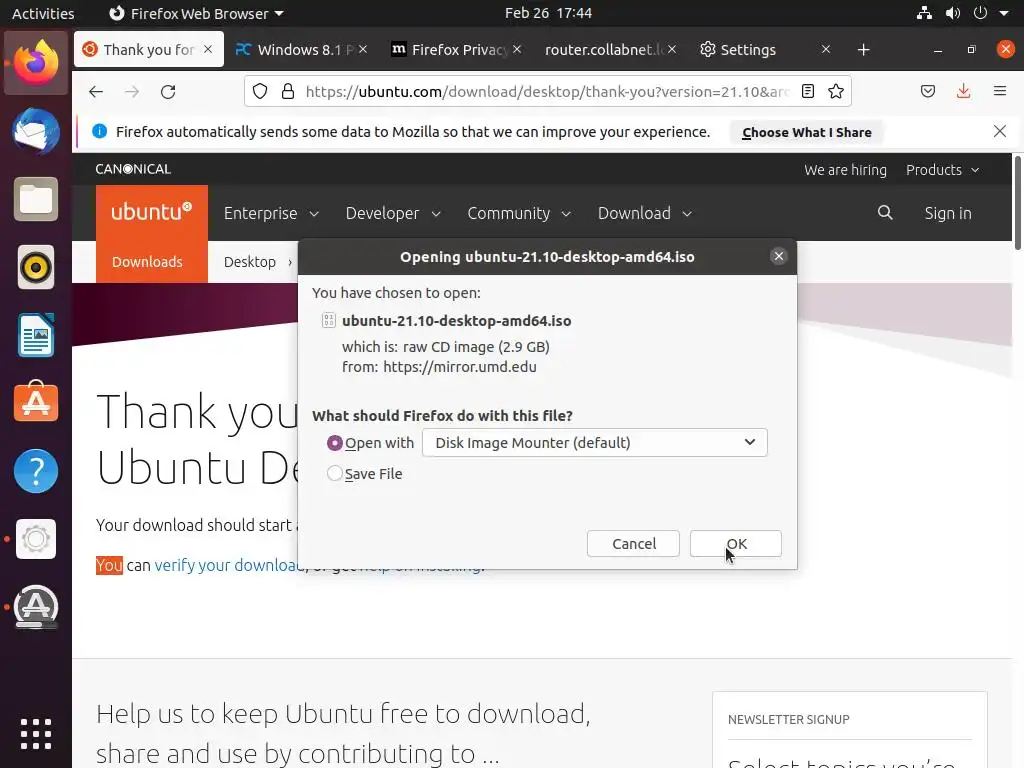
Task: Open Software Updater in the dock
Action: click(x=36, y=607)
